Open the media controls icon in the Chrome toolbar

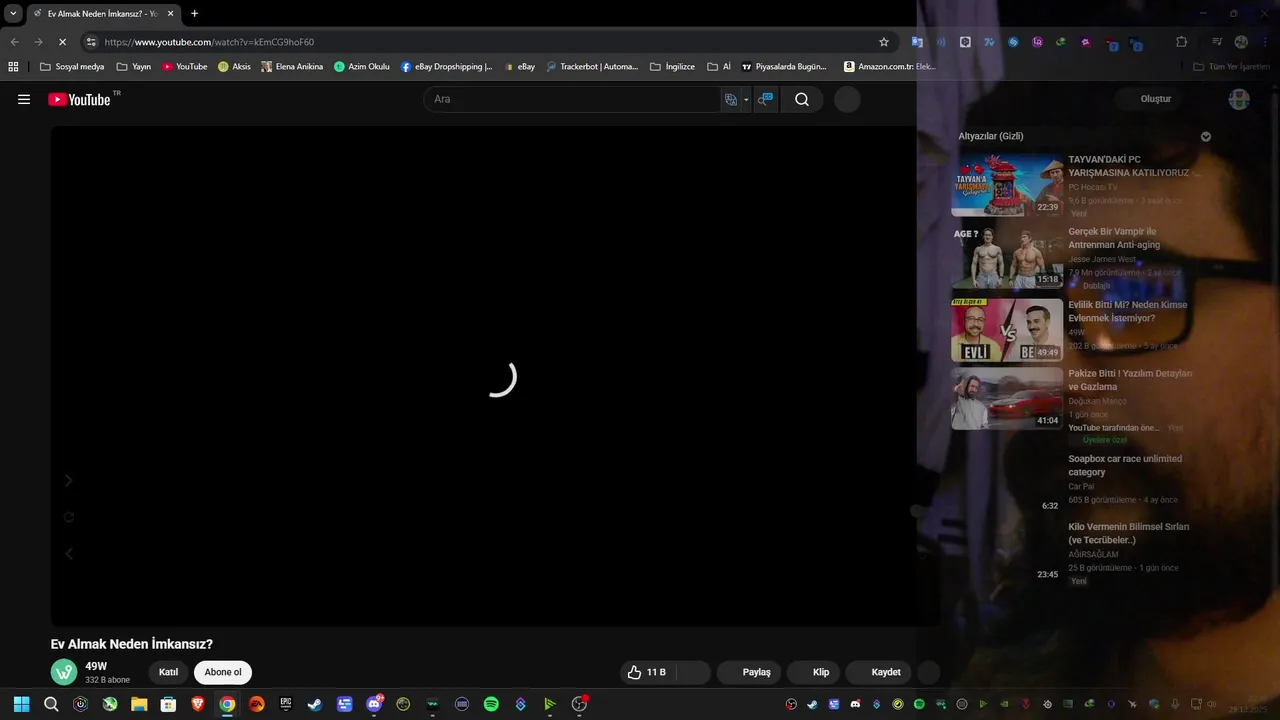pyautogui.click(x=1217, y=42)
